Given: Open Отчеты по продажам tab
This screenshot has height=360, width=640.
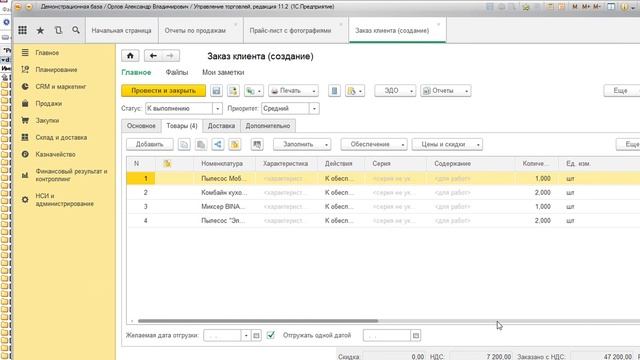Looking at the screenshot, I should (195, 31).
